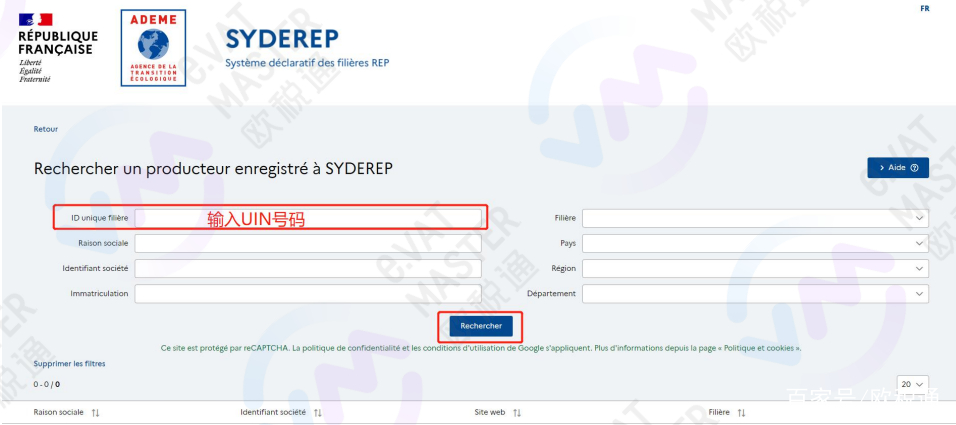This screenshot has width=956, height=425.
Task: Open the Filière dropdown
Action: click(755, 218)
